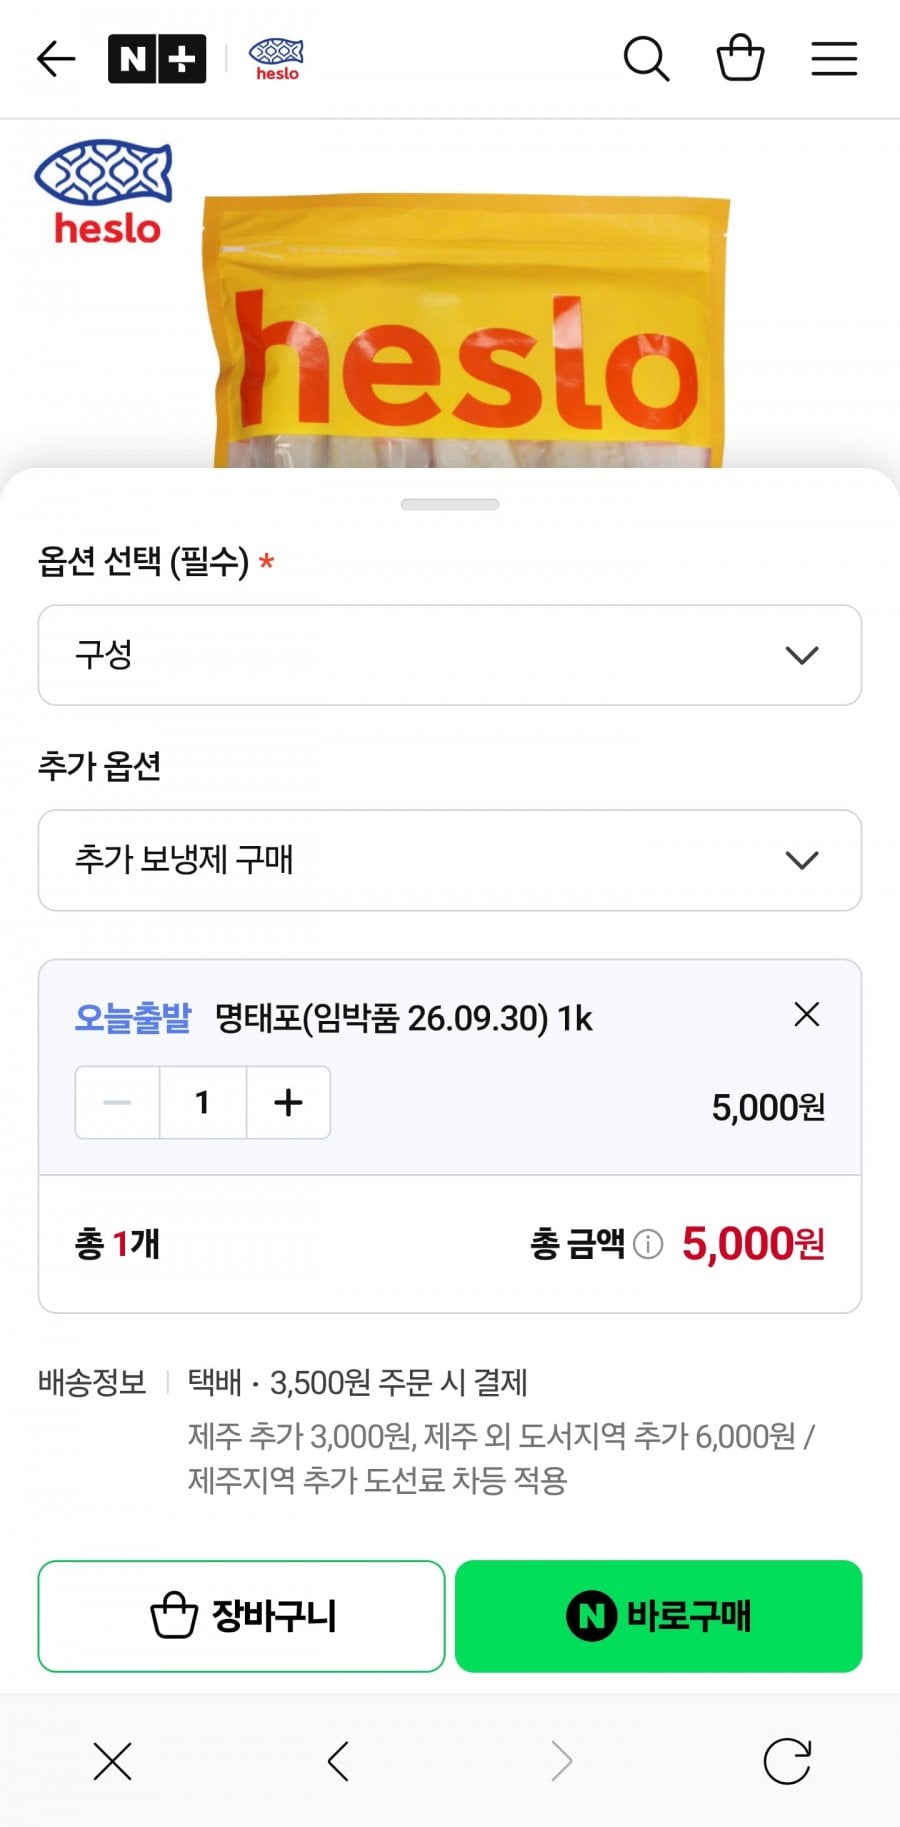Viewport: 900px width, 1827px height.
Task: Open the 추가 보냉제 구매 dropdown
Action: pyautogui.click(x=450, y=860)
